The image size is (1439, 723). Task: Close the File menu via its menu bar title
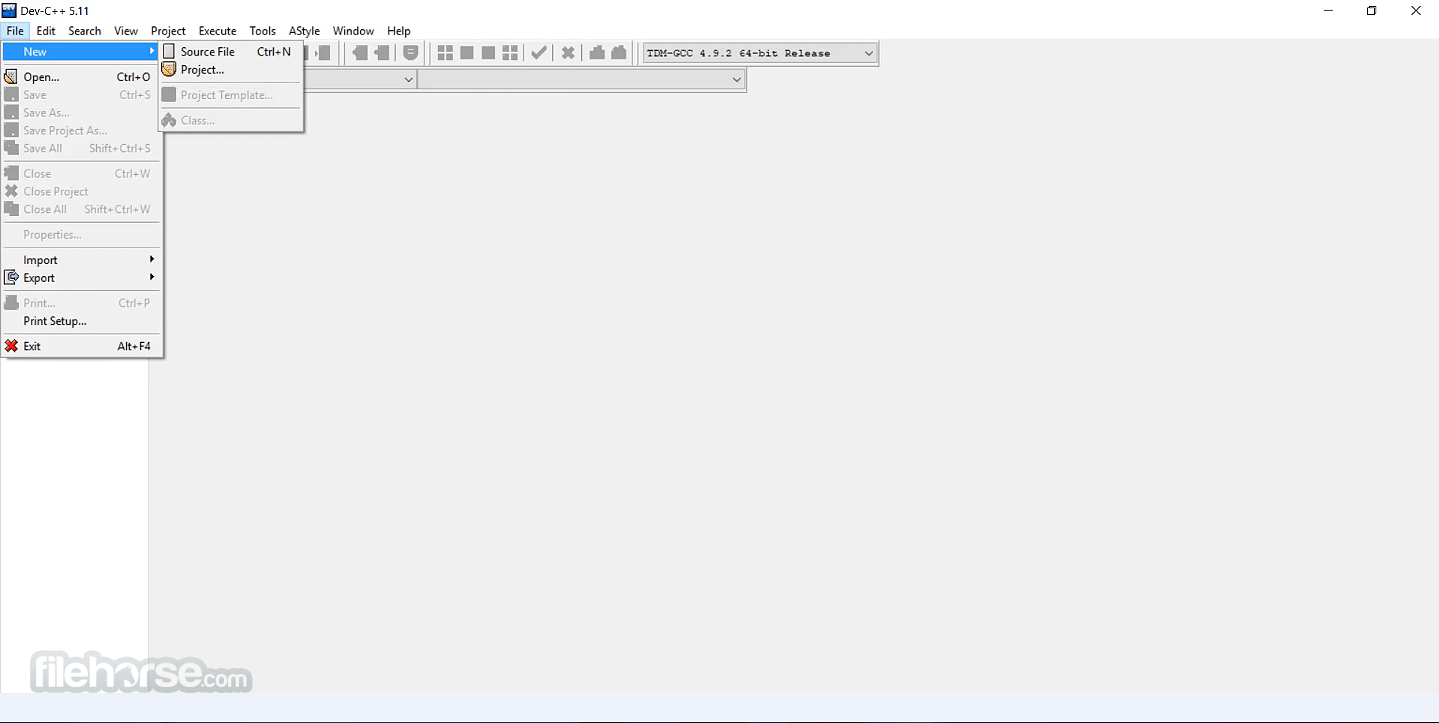click(15, 31)
